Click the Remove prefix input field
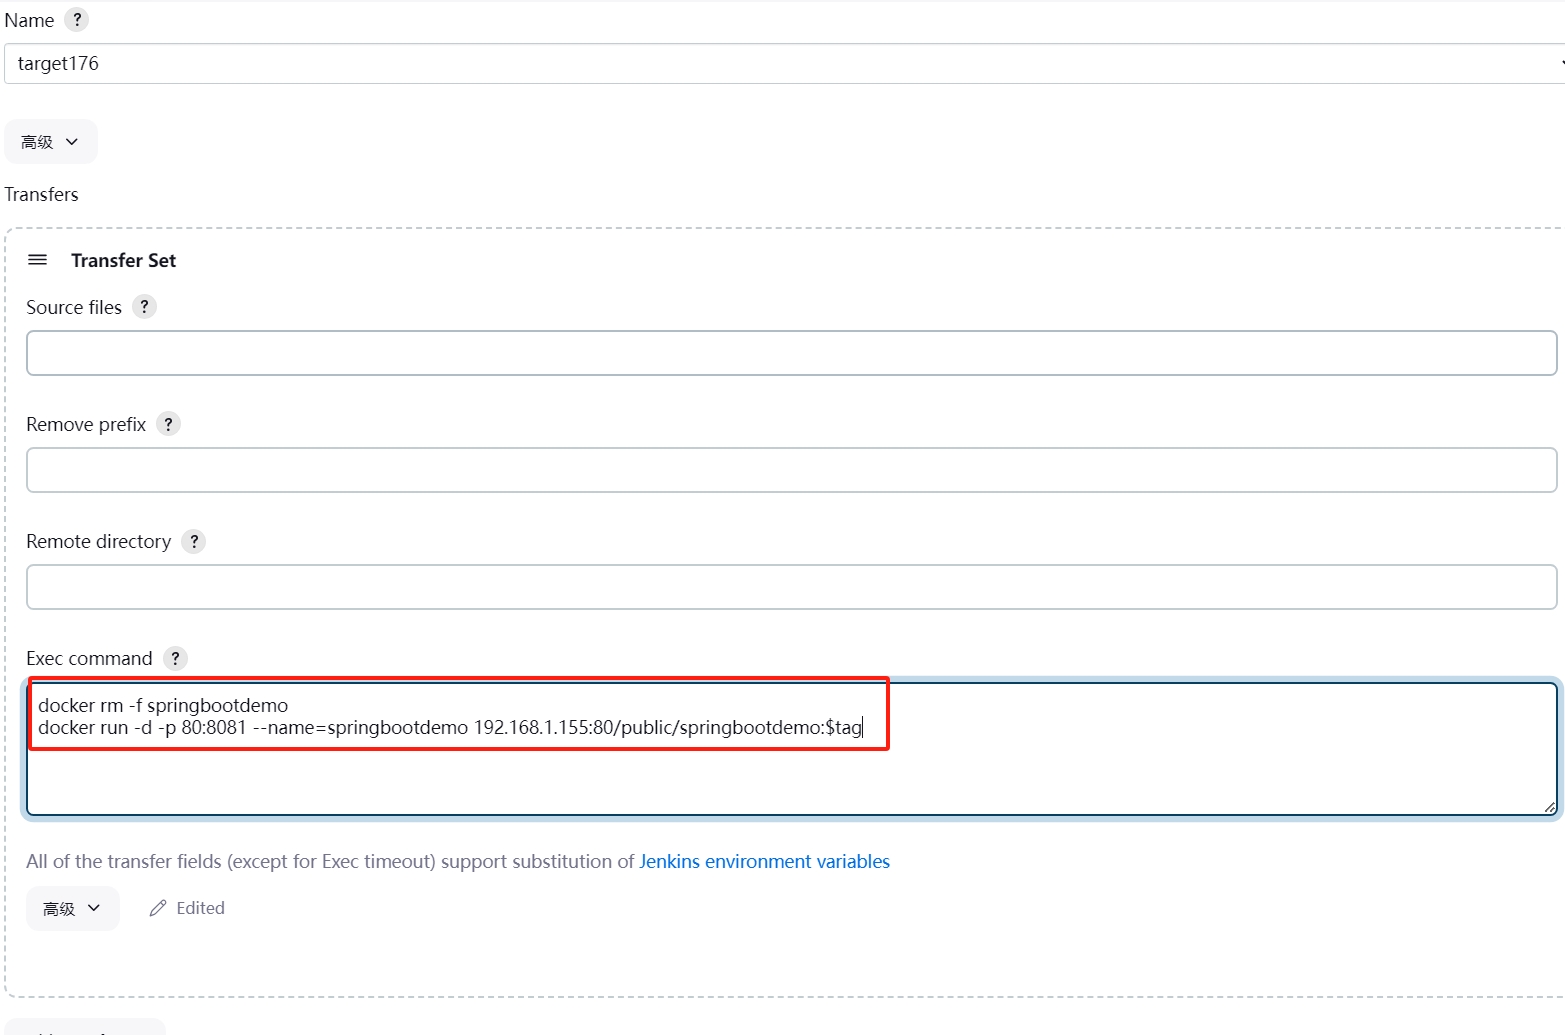Image resolution: width=1565 pixels, height=1035 pixels. 792,470
